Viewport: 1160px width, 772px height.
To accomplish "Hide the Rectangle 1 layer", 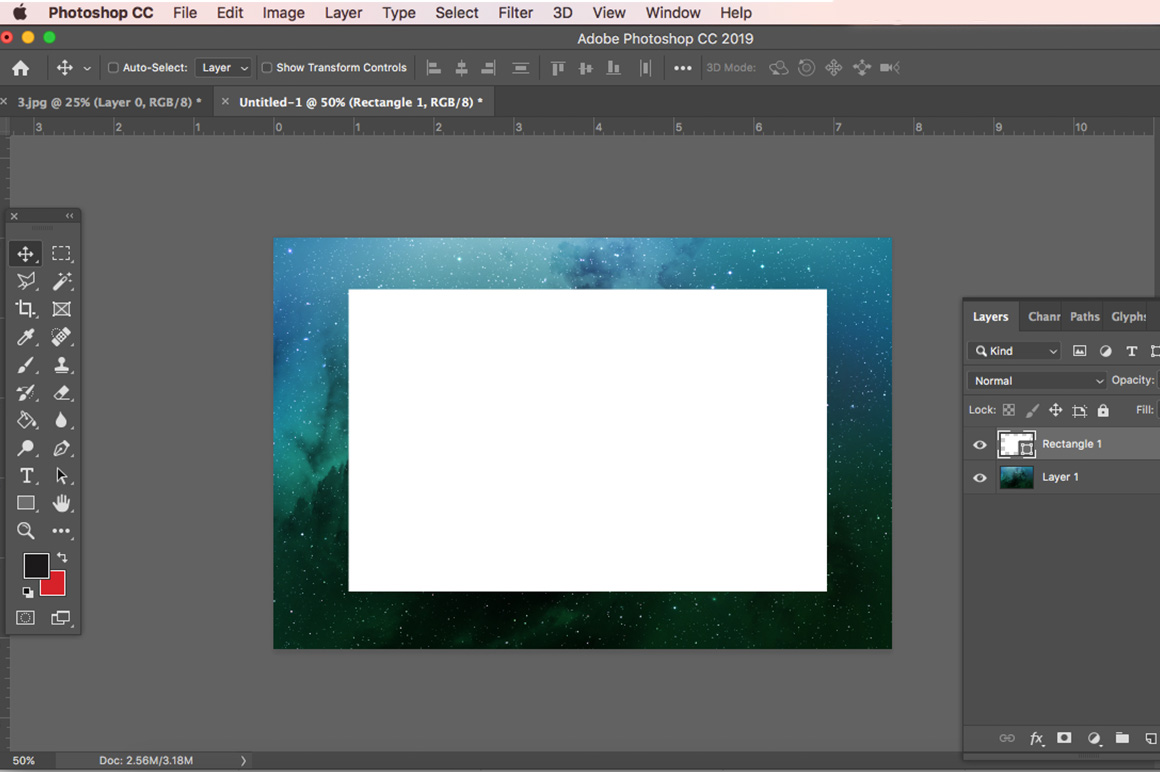I will (979, 444).
